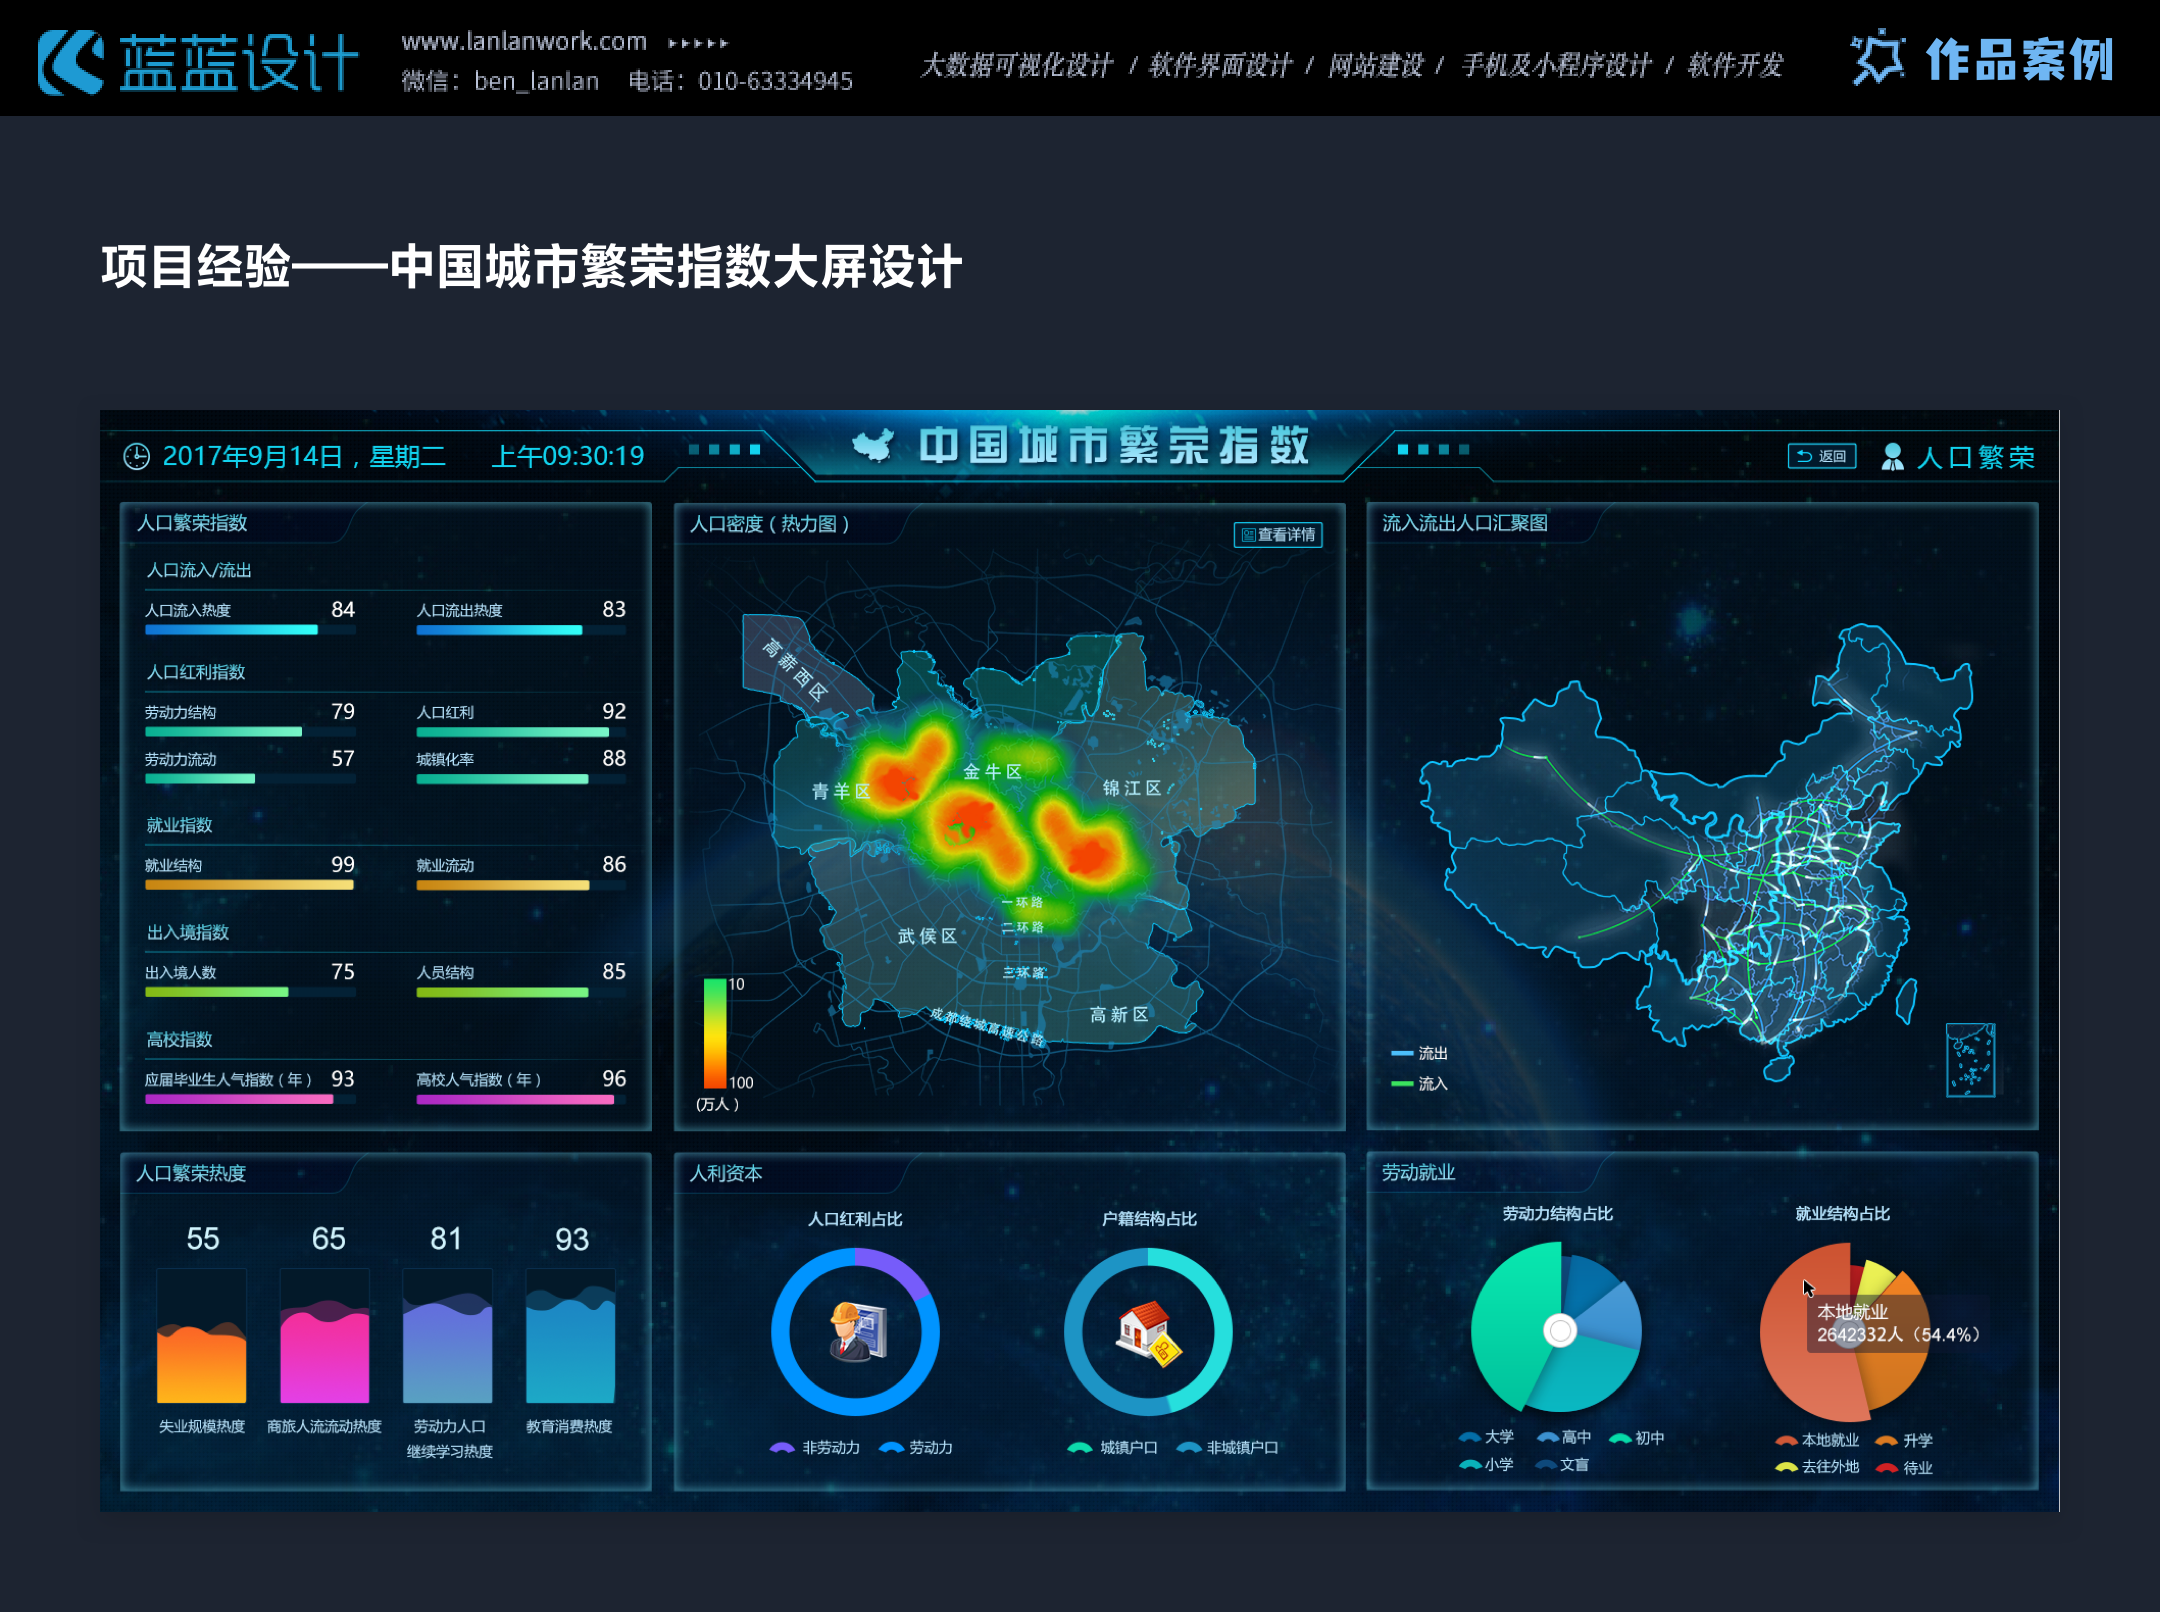Click the user icon beside 人口繁荣
Screen dimensions: 2160x1612
[x=1892, y=457]
